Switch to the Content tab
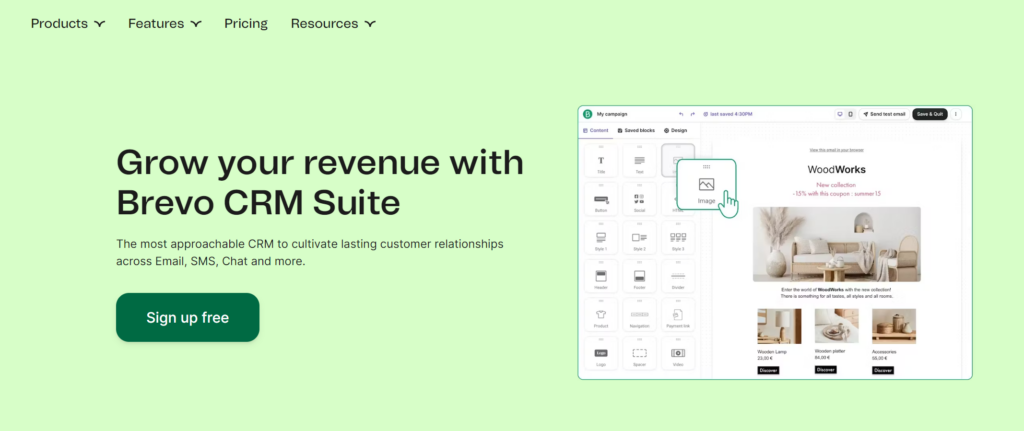 (x=596, y=131)
